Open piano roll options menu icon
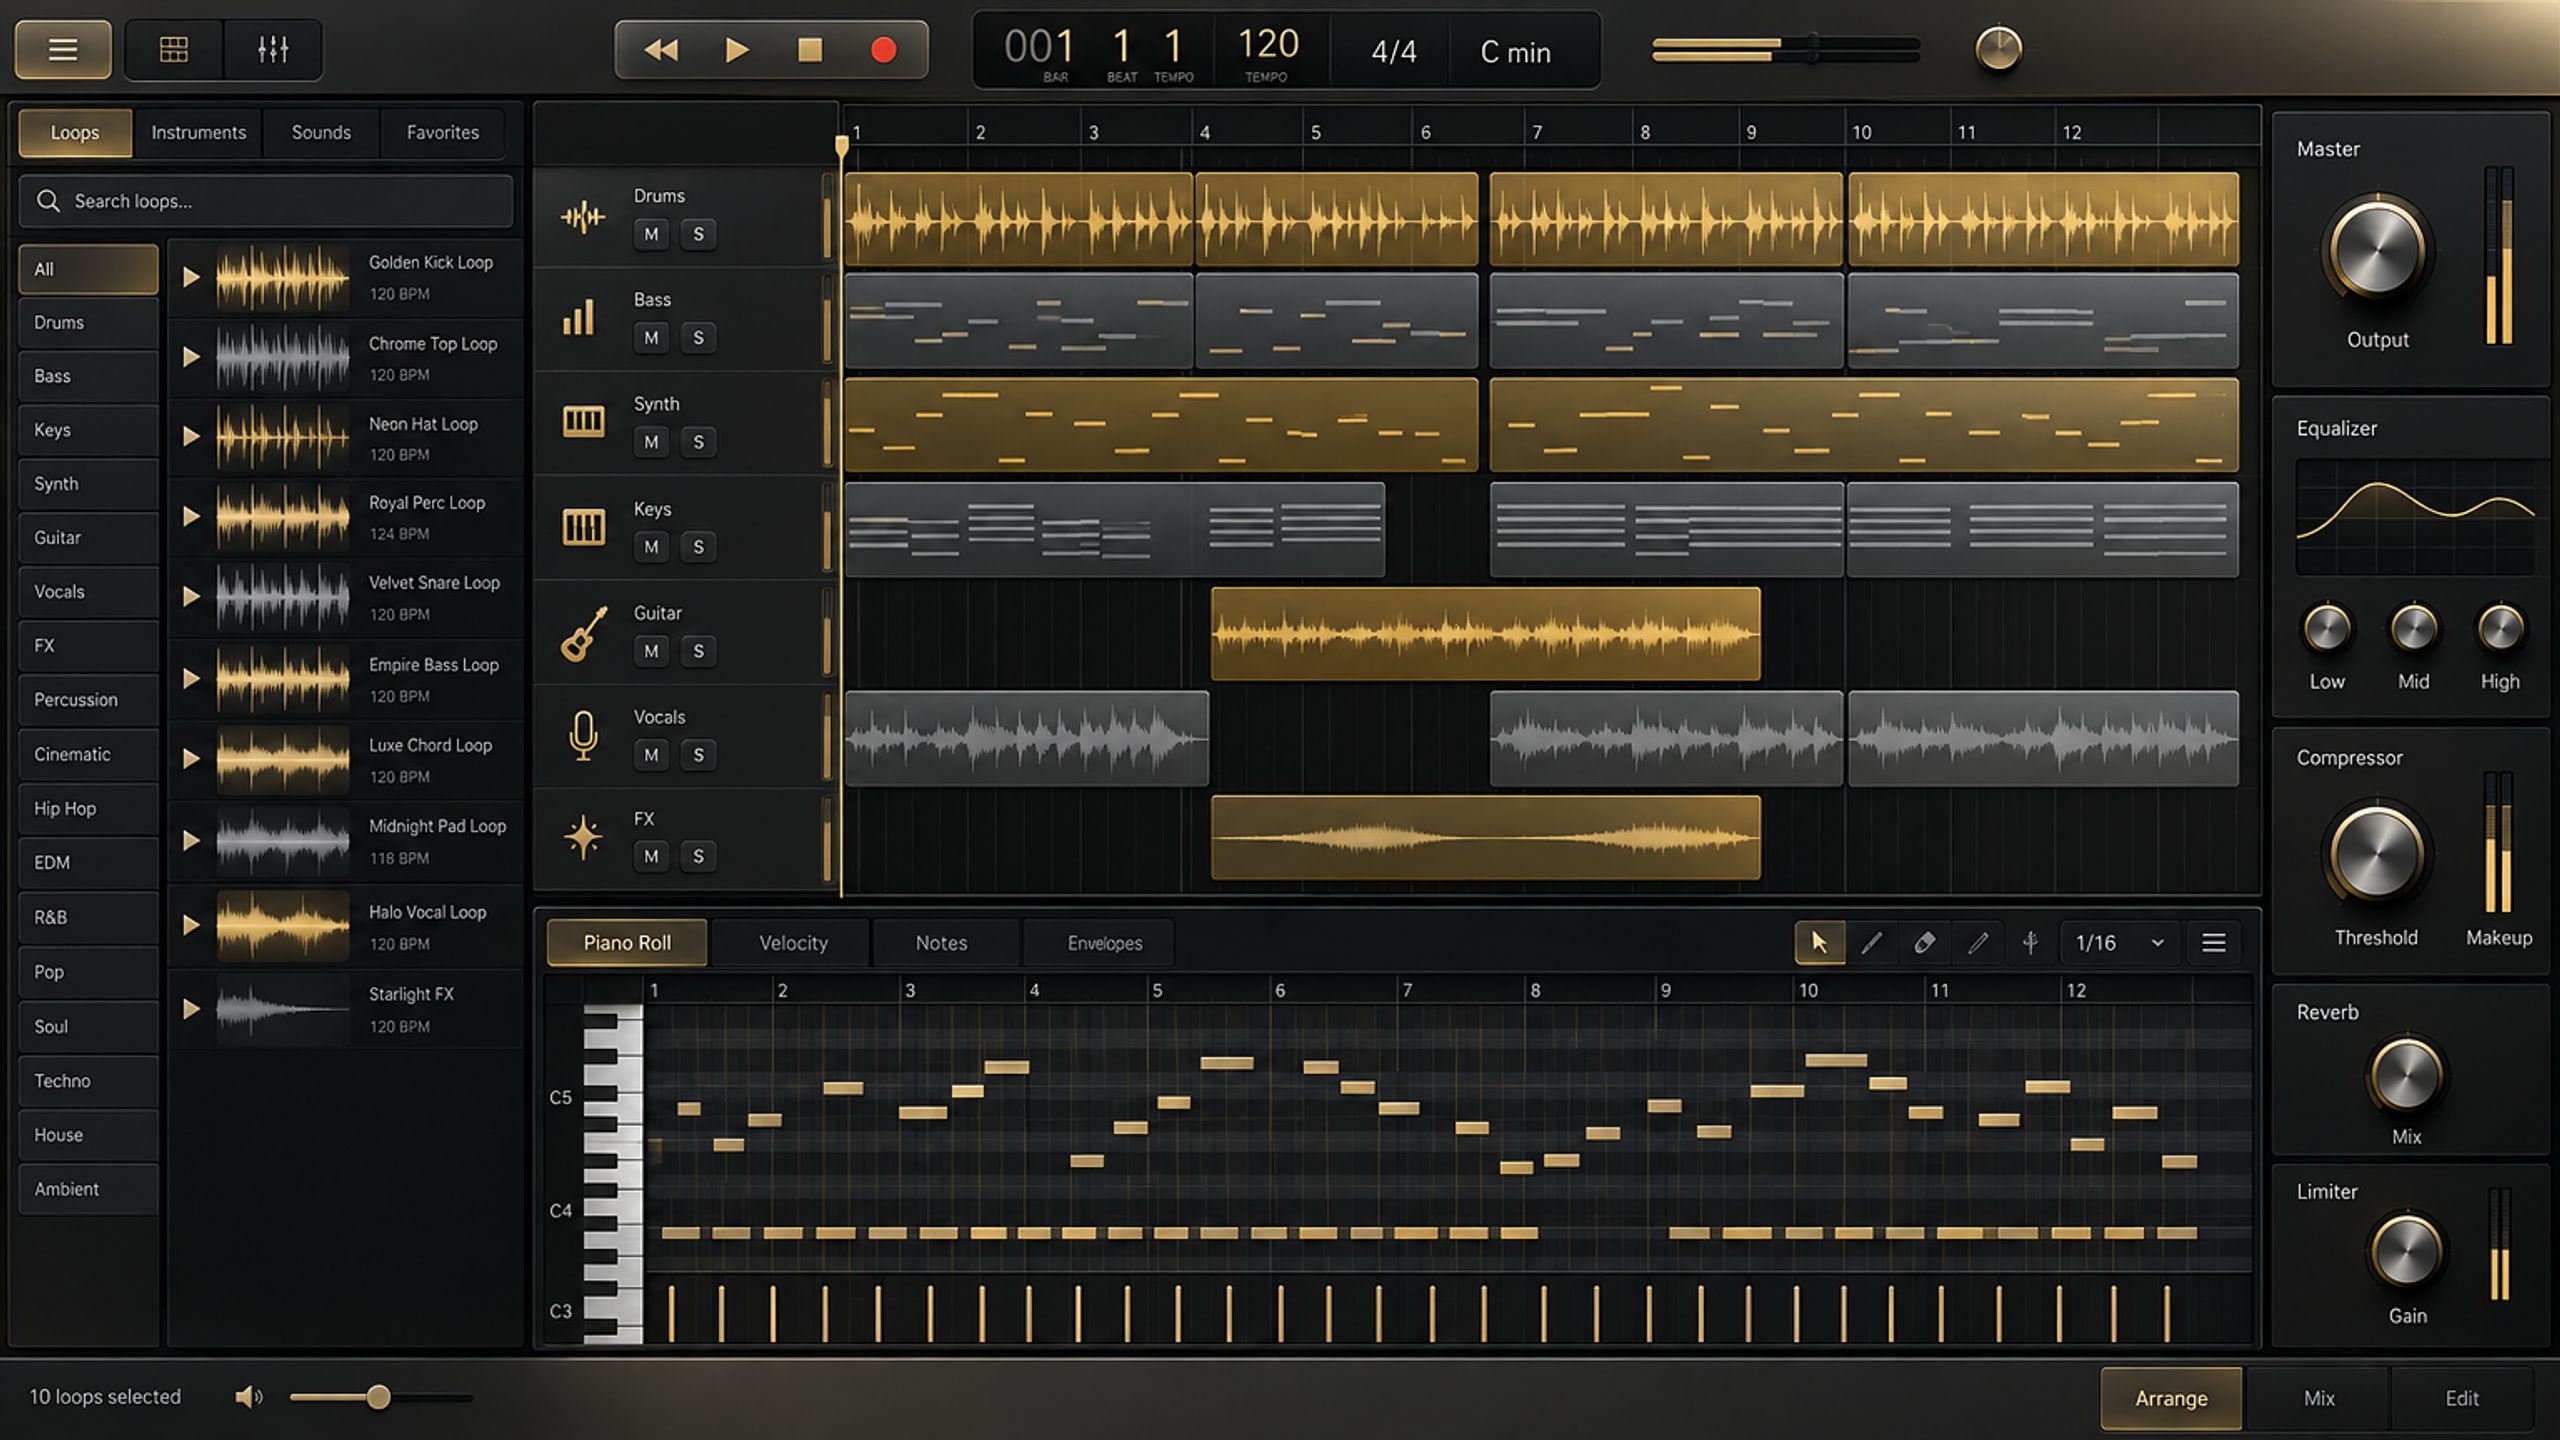The image size is (2560, 1440). pos(2213,943)
